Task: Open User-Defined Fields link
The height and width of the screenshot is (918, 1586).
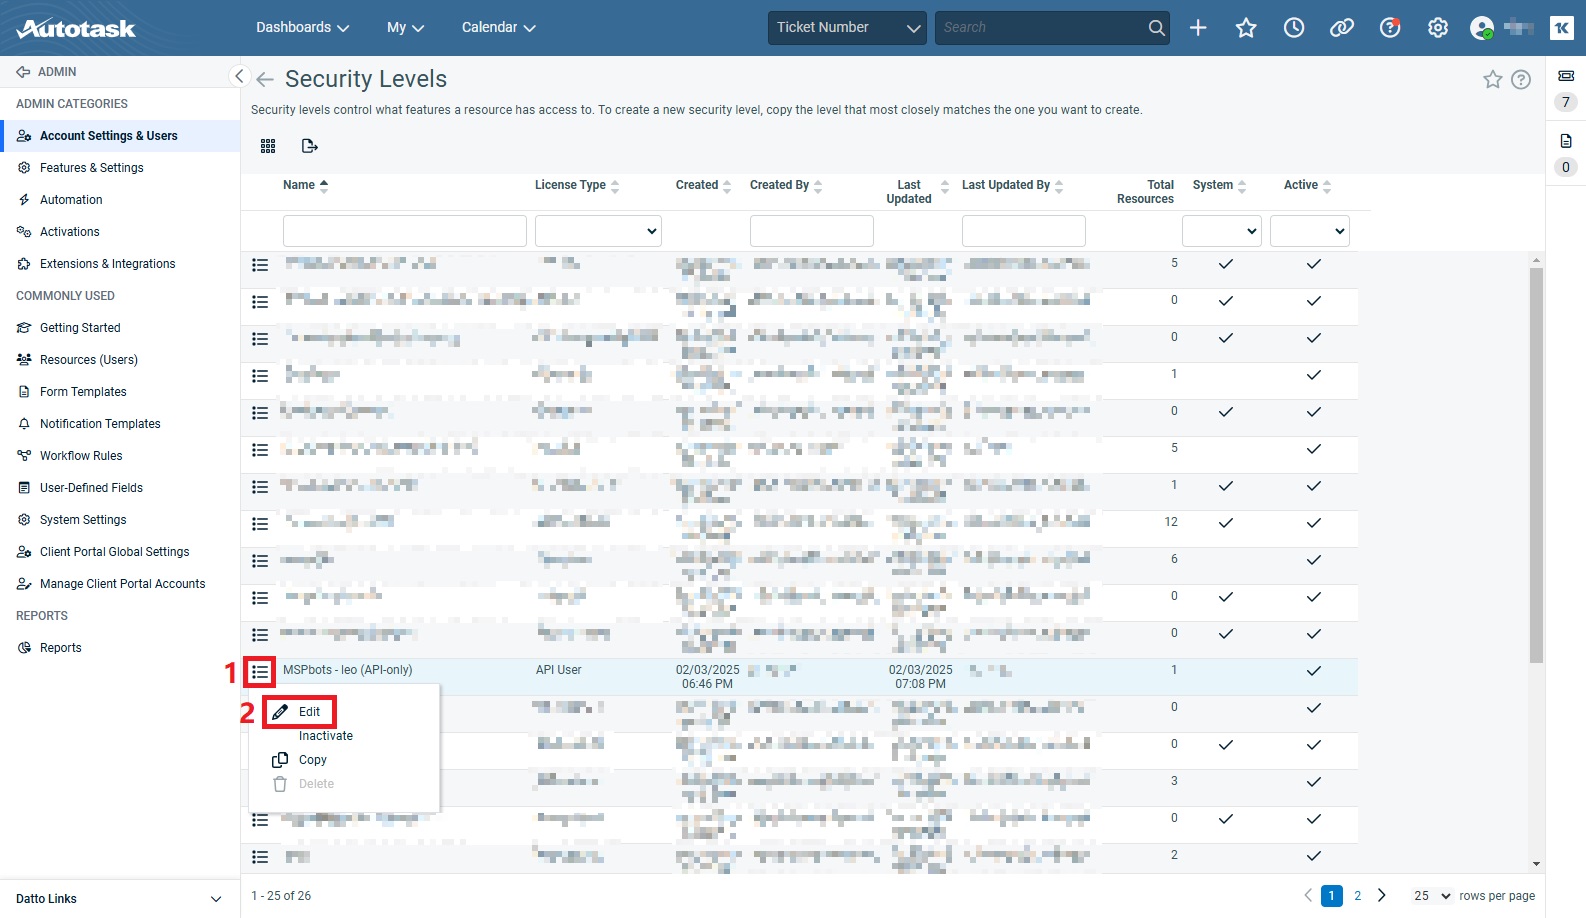Action: click(91, 488)
